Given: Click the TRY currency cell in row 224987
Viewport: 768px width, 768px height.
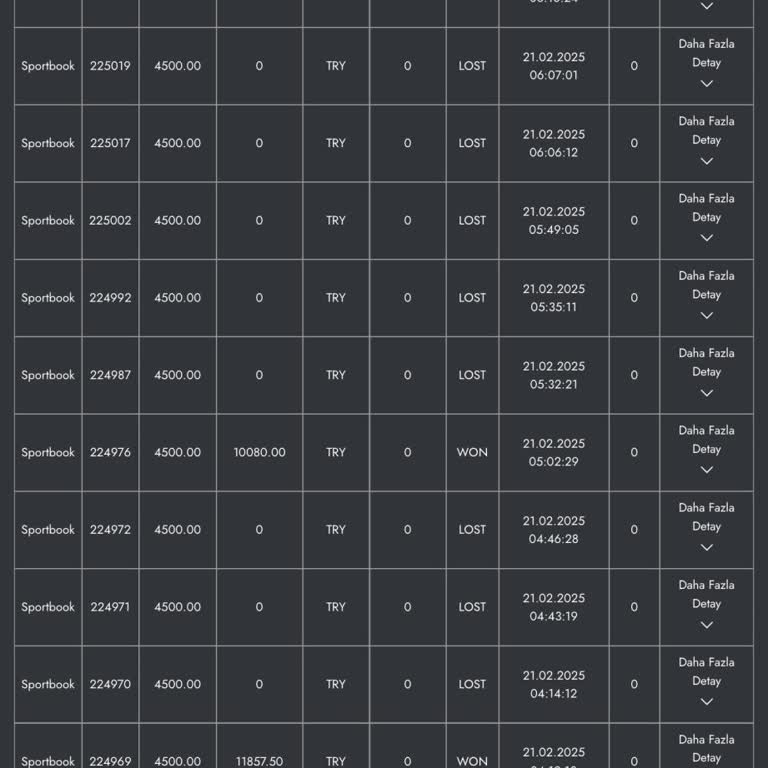Looking at the screenshot, I should point(336,375).
